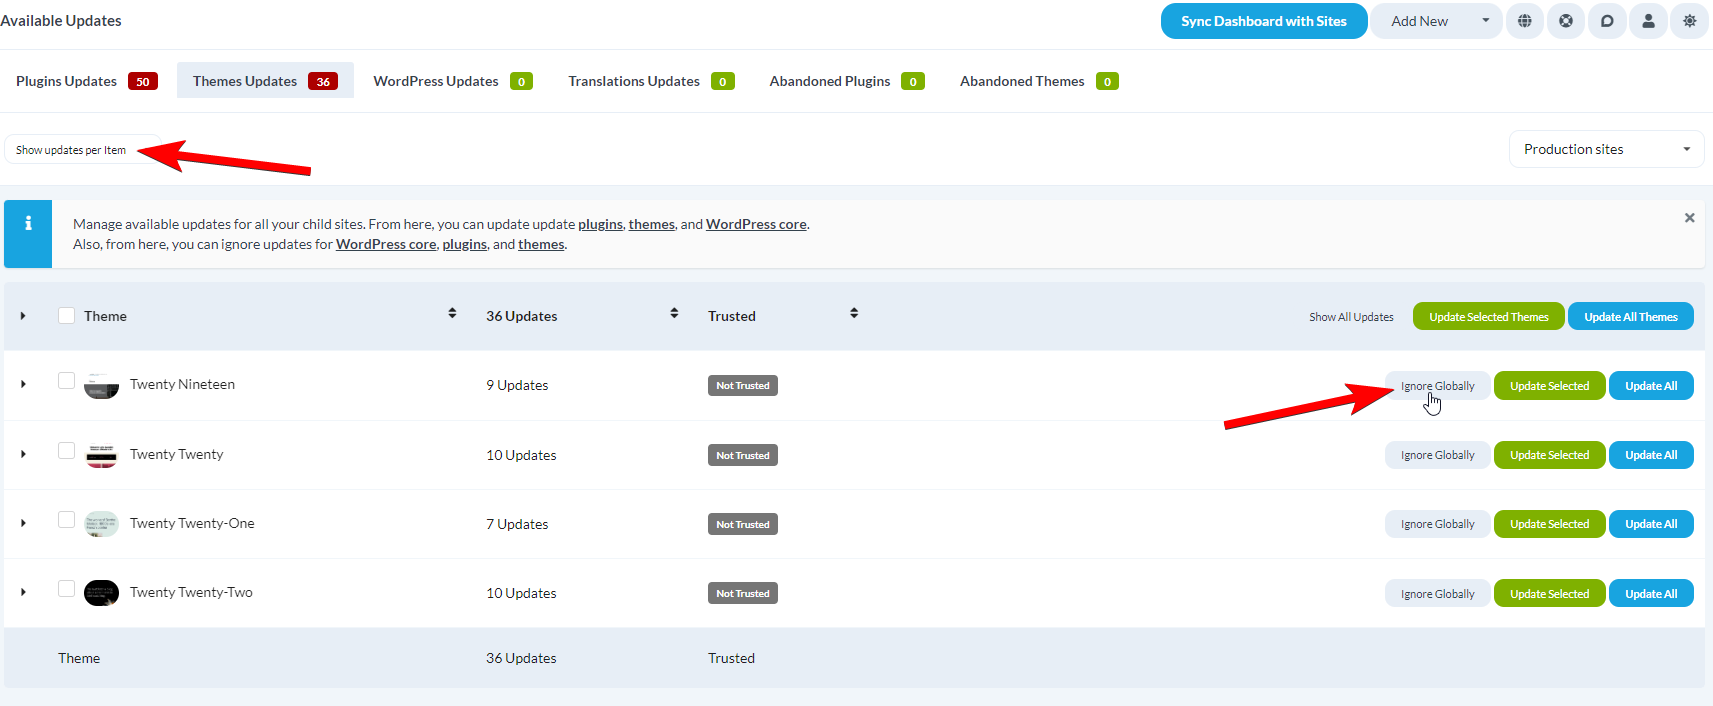Click Update All for Twenty Twenty-Two
This screenshot has width=1713, height=706.
click(x=1651, y=594)
